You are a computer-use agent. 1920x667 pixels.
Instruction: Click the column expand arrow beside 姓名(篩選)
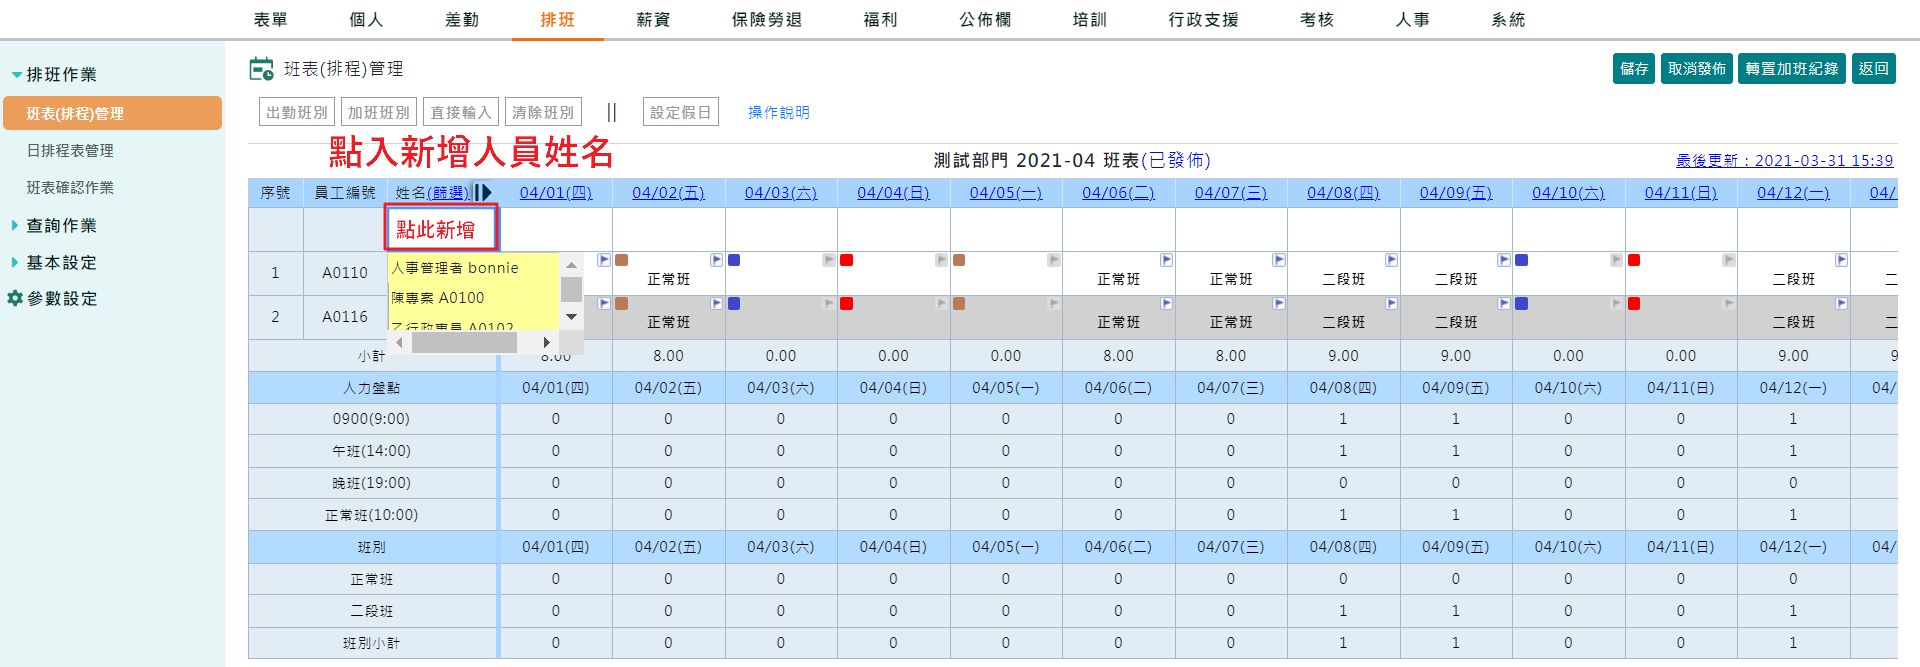coord(482,192)
